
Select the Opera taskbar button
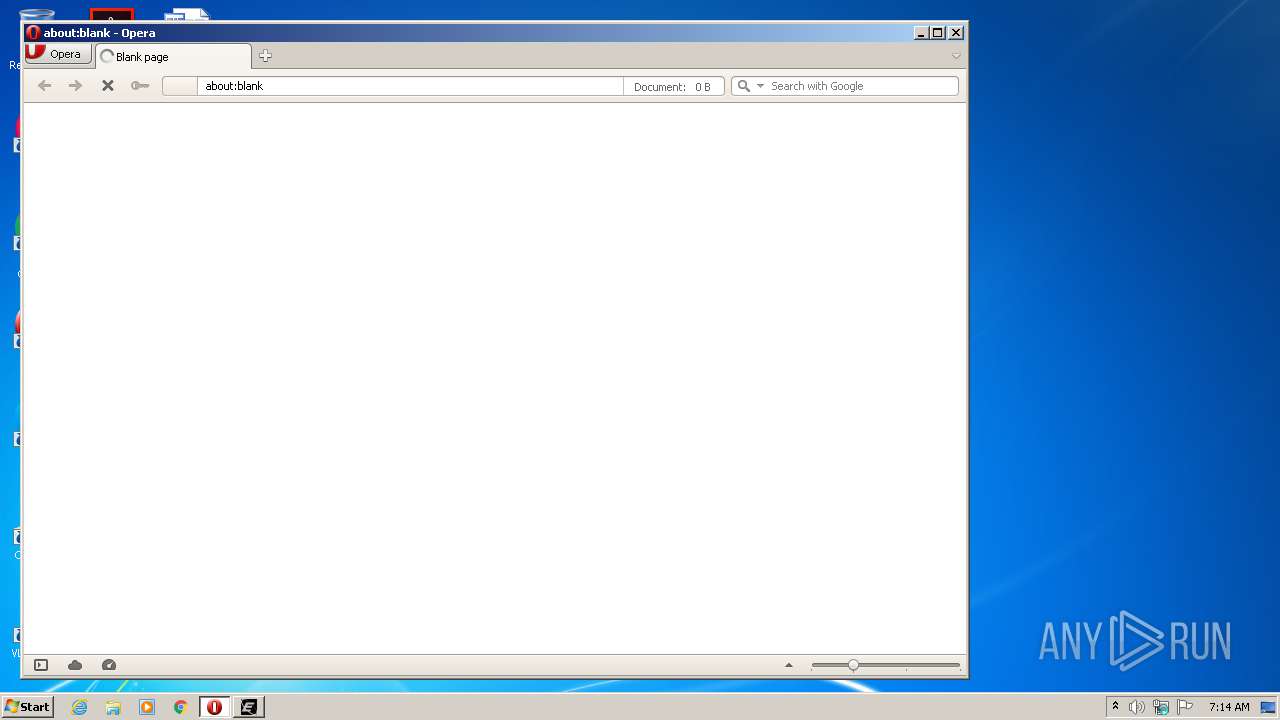coord(214,707)
